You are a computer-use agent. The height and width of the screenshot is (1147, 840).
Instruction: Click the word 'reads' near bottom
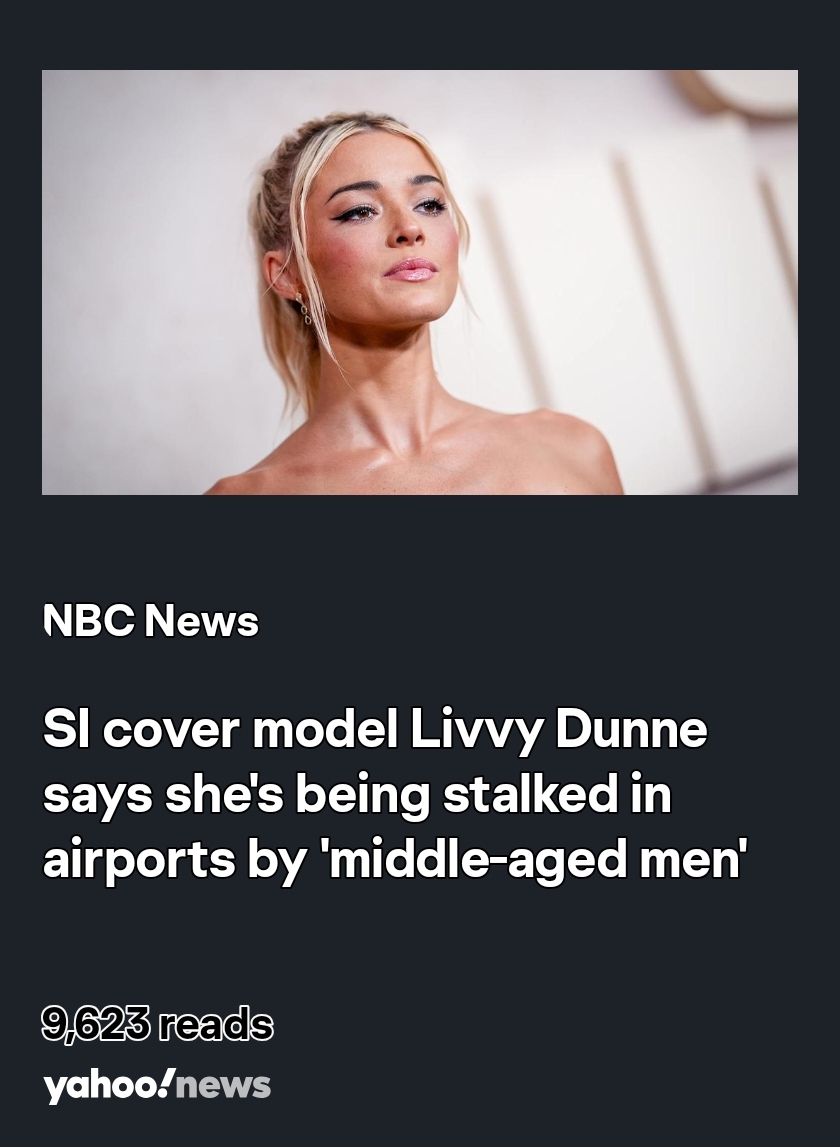(x=216, y=1023)
